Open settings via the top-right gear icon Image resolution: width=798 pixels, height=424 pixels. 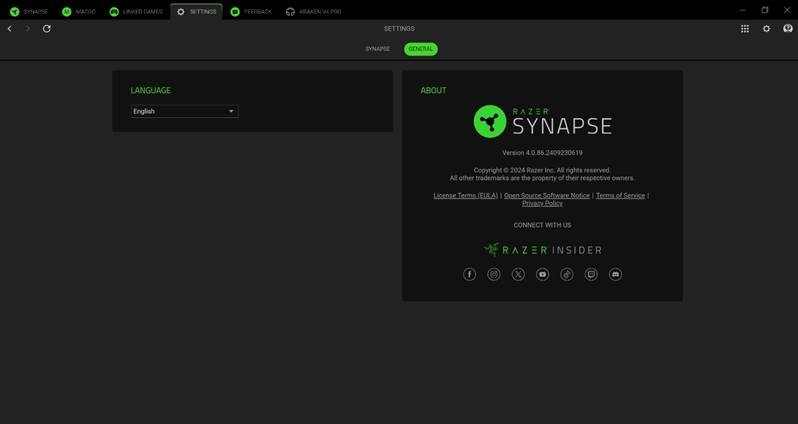[766, 29]
